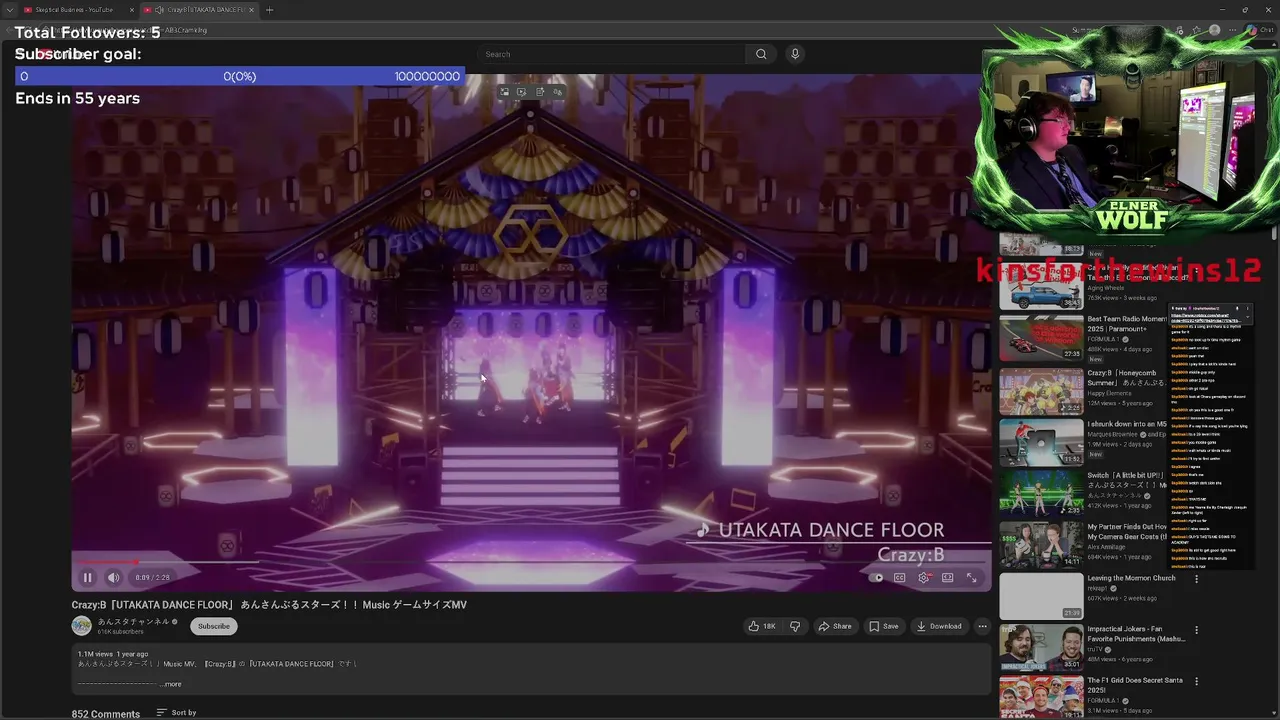Close the Crazy:B browser tab
The image size is (1280, 720).
[252, 10]
